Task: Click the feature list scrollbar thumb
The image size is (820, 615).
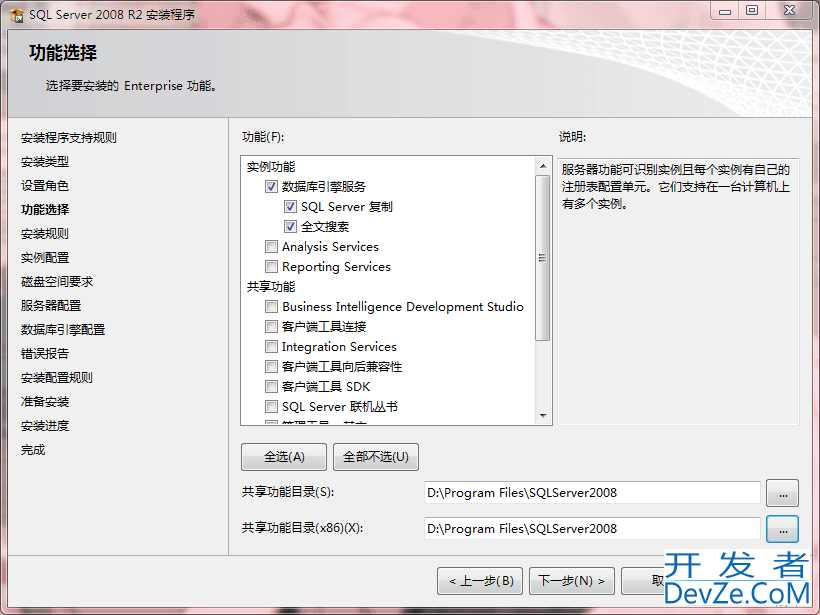Action: pyautogui.click(x=543, y=258)
